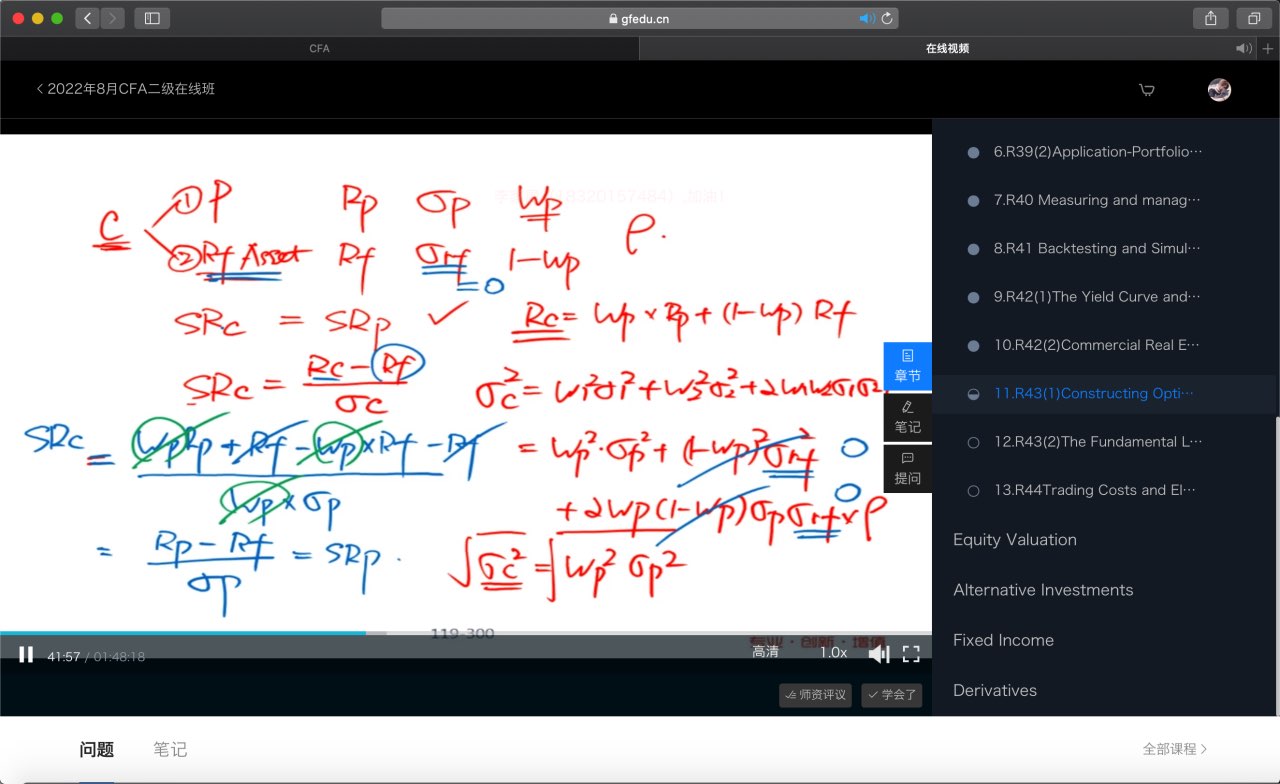This screenshot has height=784, width=1280.
Task: Pause the video playback
Action: [26, 655]
